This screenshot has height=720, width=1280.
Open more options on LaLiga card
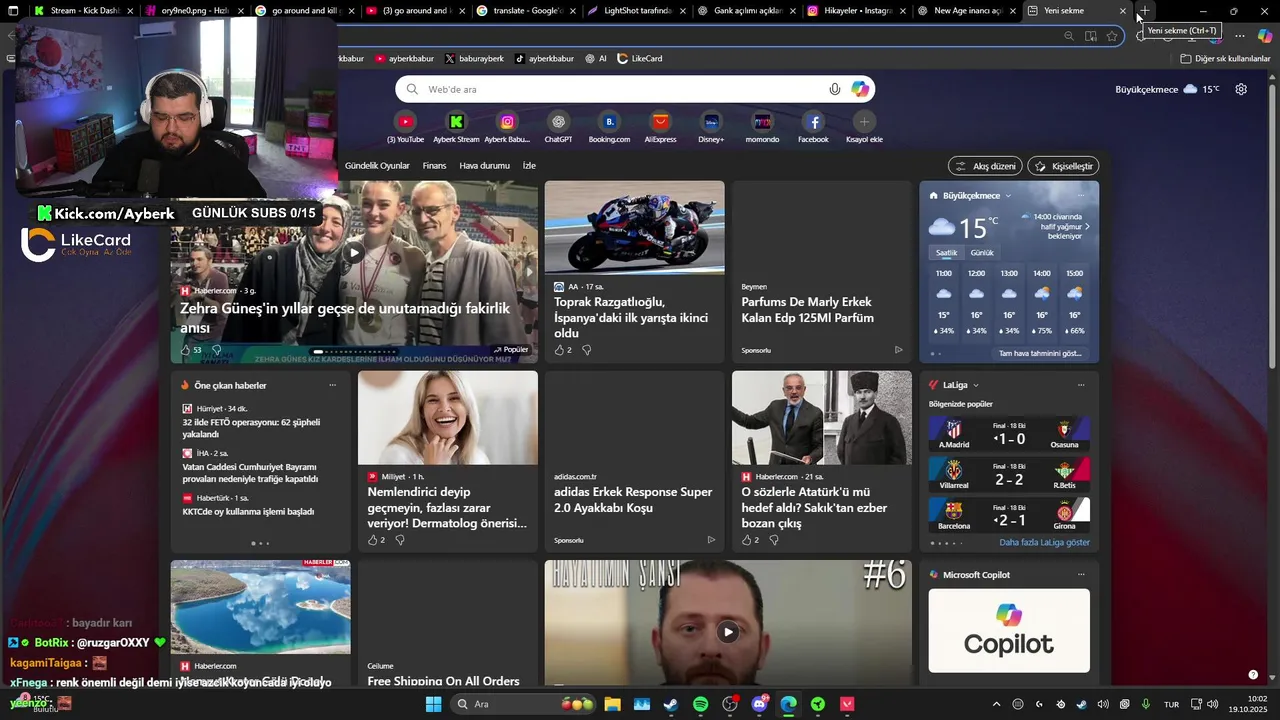[1080, 385]
